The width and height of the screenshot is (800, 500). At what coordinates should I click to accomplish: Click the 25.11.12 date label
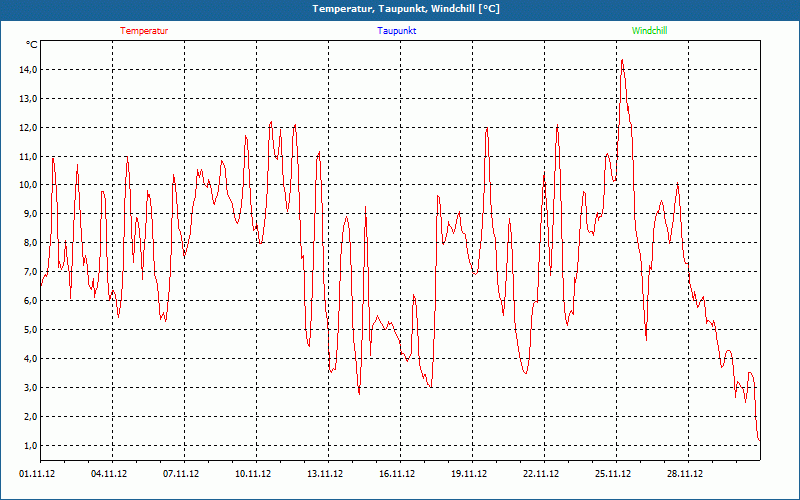(613, 474)
